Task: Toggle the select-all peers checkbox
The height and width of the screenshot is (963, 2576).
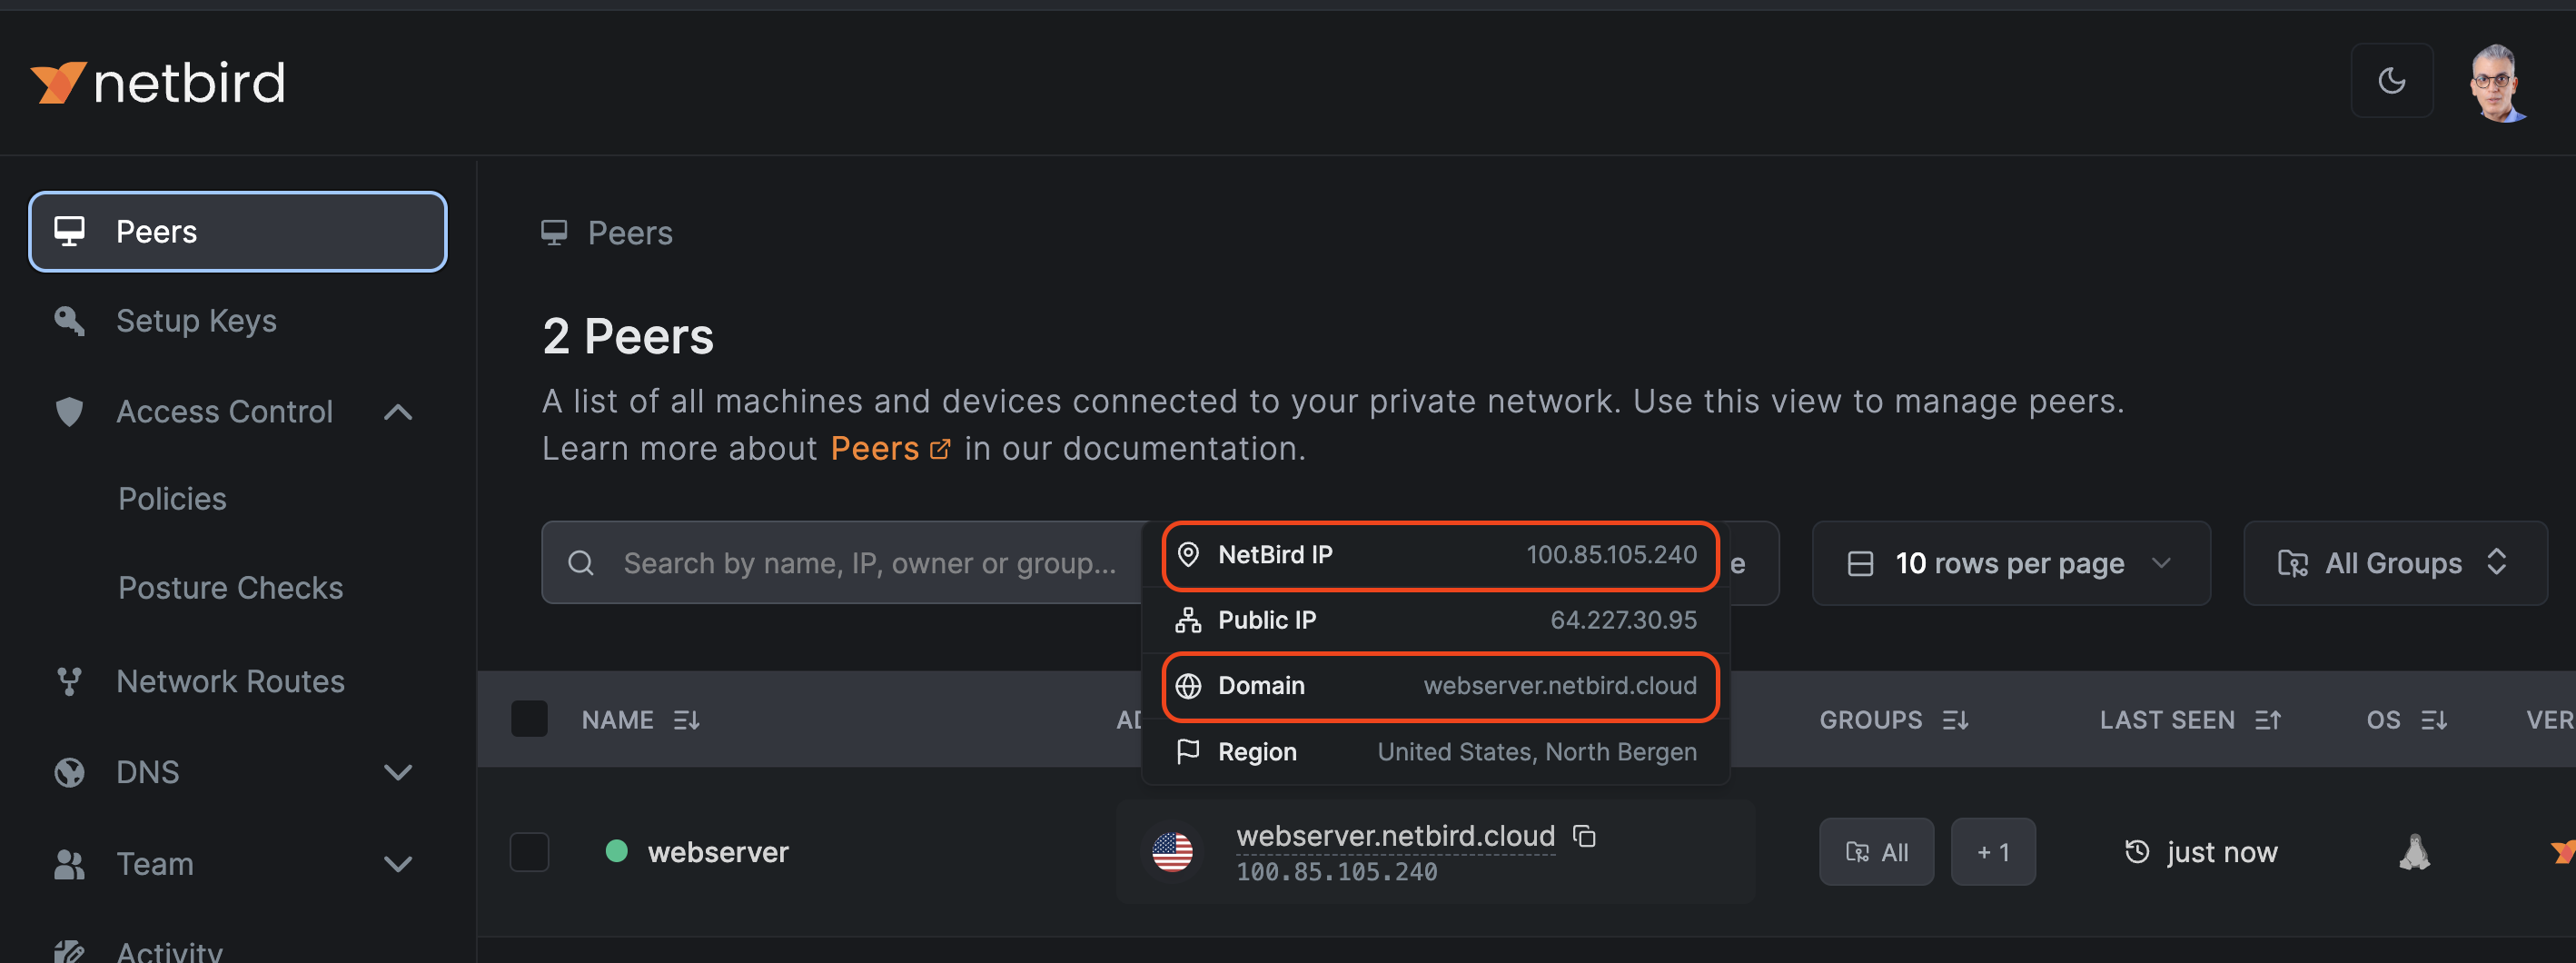Action: (x=529, y=719)
